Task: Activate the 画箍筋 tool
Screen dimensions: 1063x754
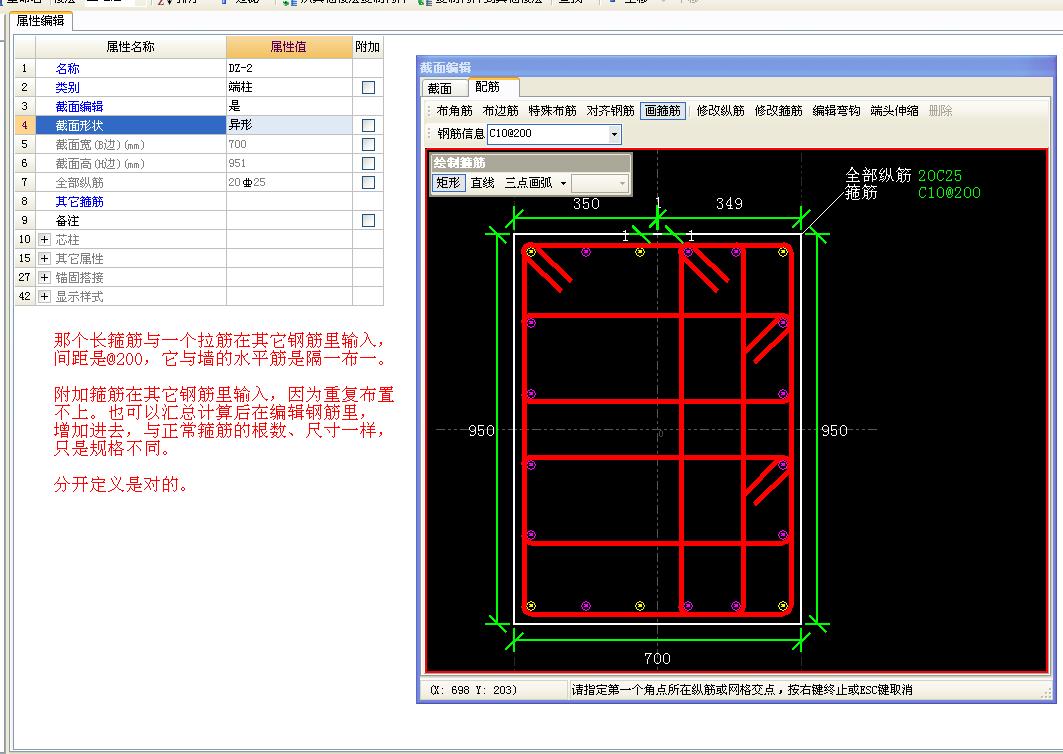Action: [663, 111]
